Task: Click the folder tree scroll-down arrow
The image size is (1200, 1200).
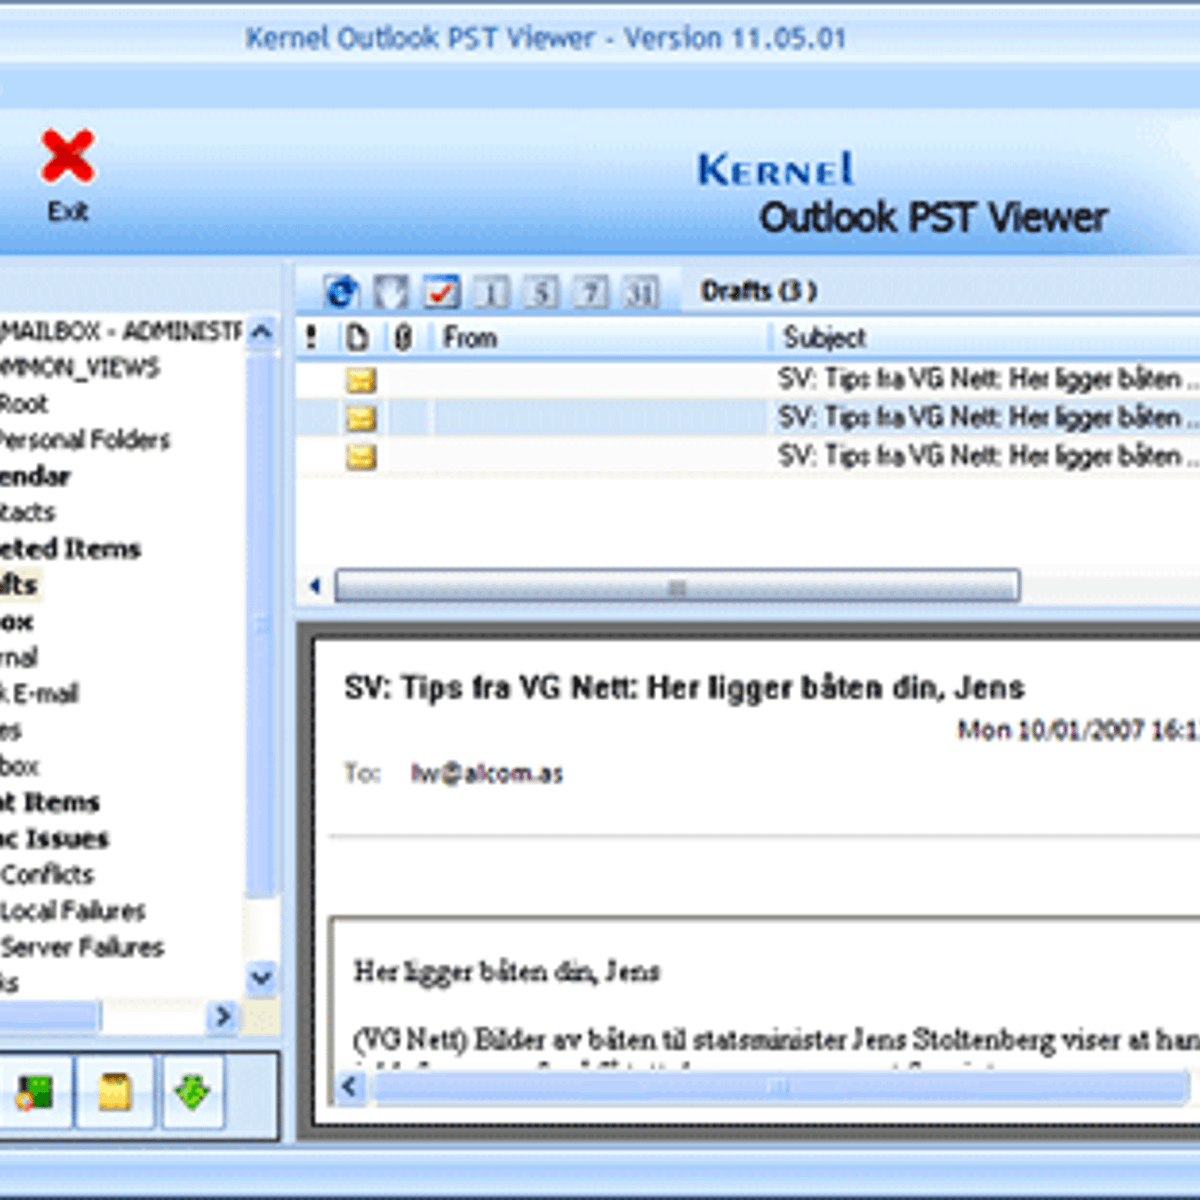Action: [x=261, y=977]
